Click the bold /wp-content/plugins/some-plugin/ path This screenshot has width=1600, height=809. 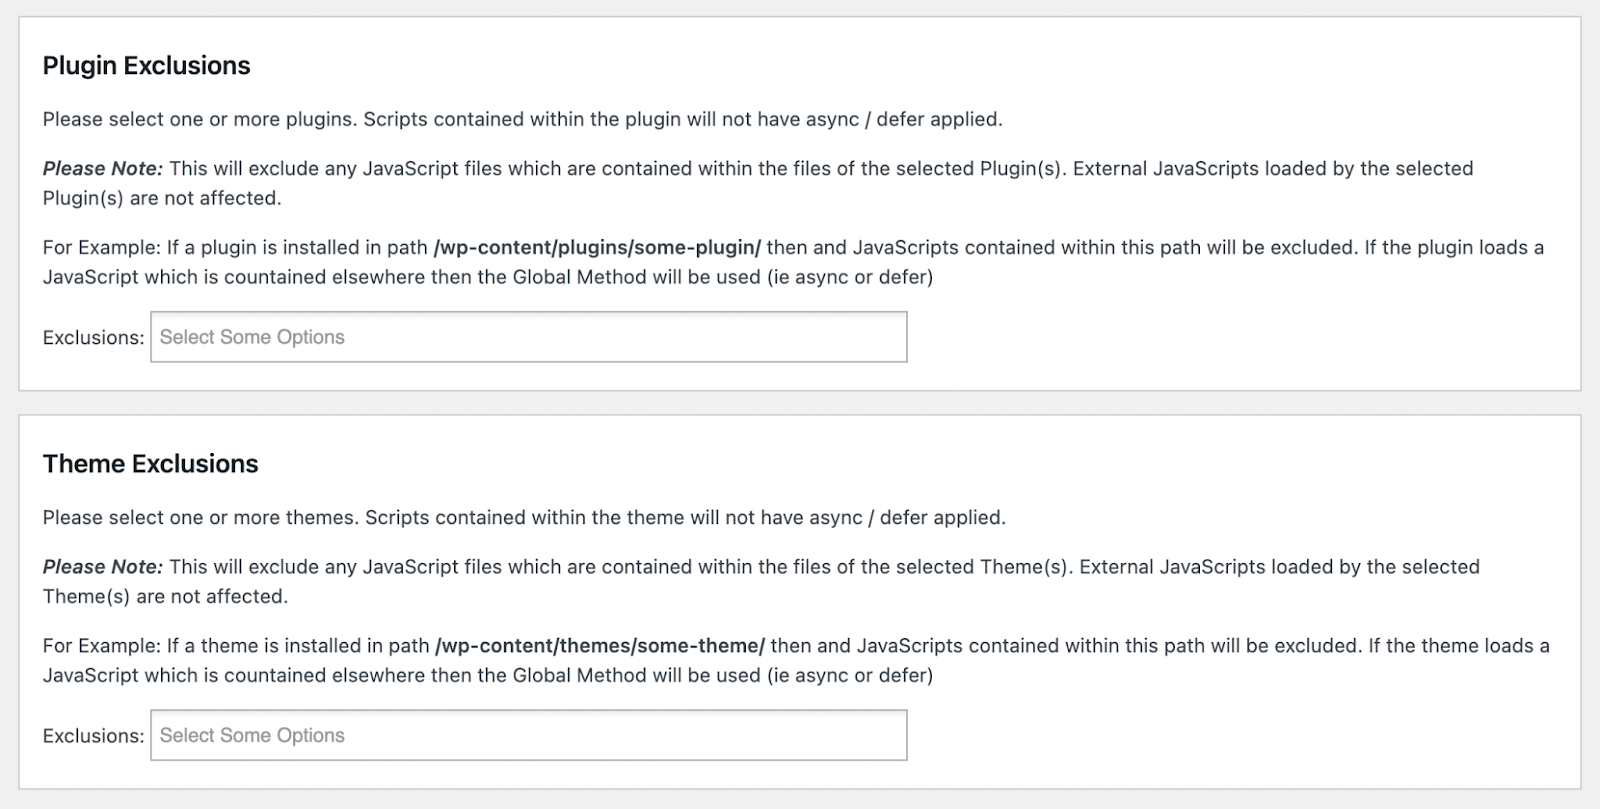click(597, 248)
